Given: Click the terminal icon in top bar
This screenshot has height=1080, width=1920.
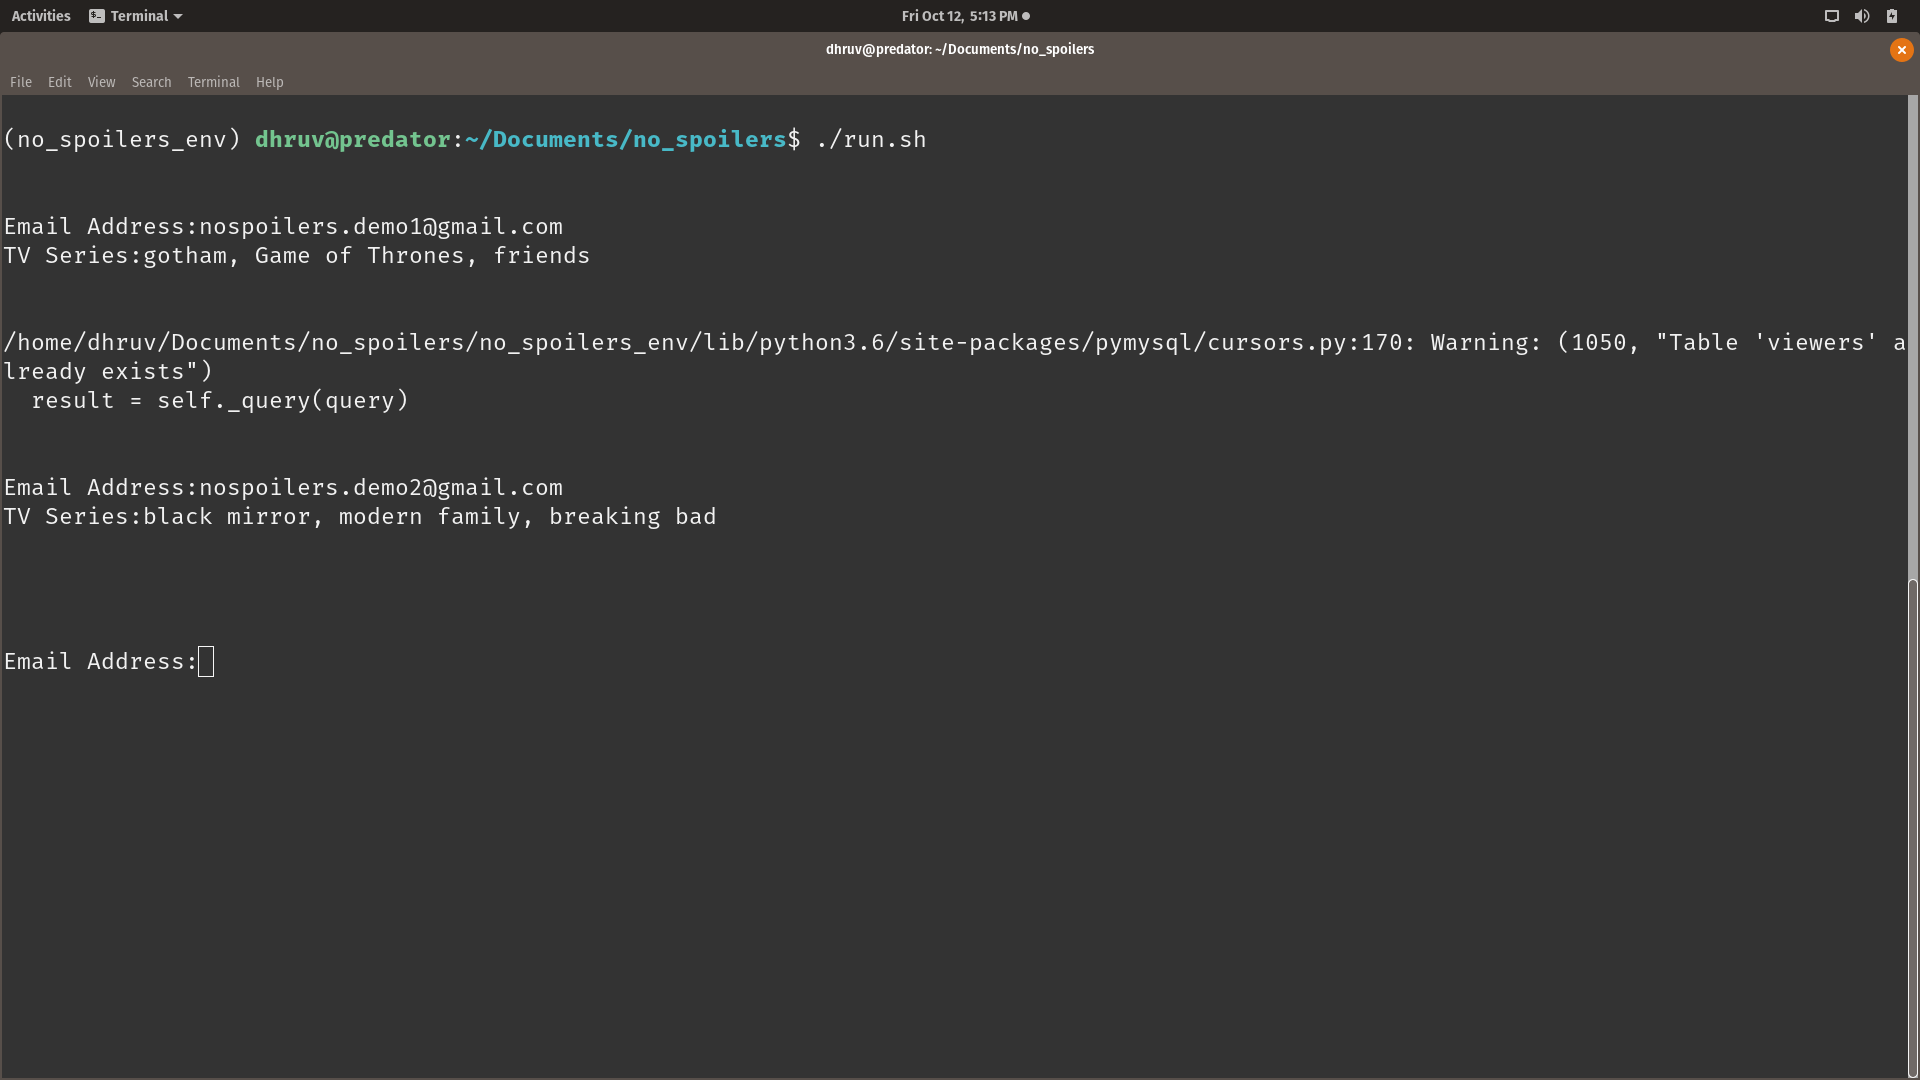Looking at the screenshot, I should click(97, 16).
